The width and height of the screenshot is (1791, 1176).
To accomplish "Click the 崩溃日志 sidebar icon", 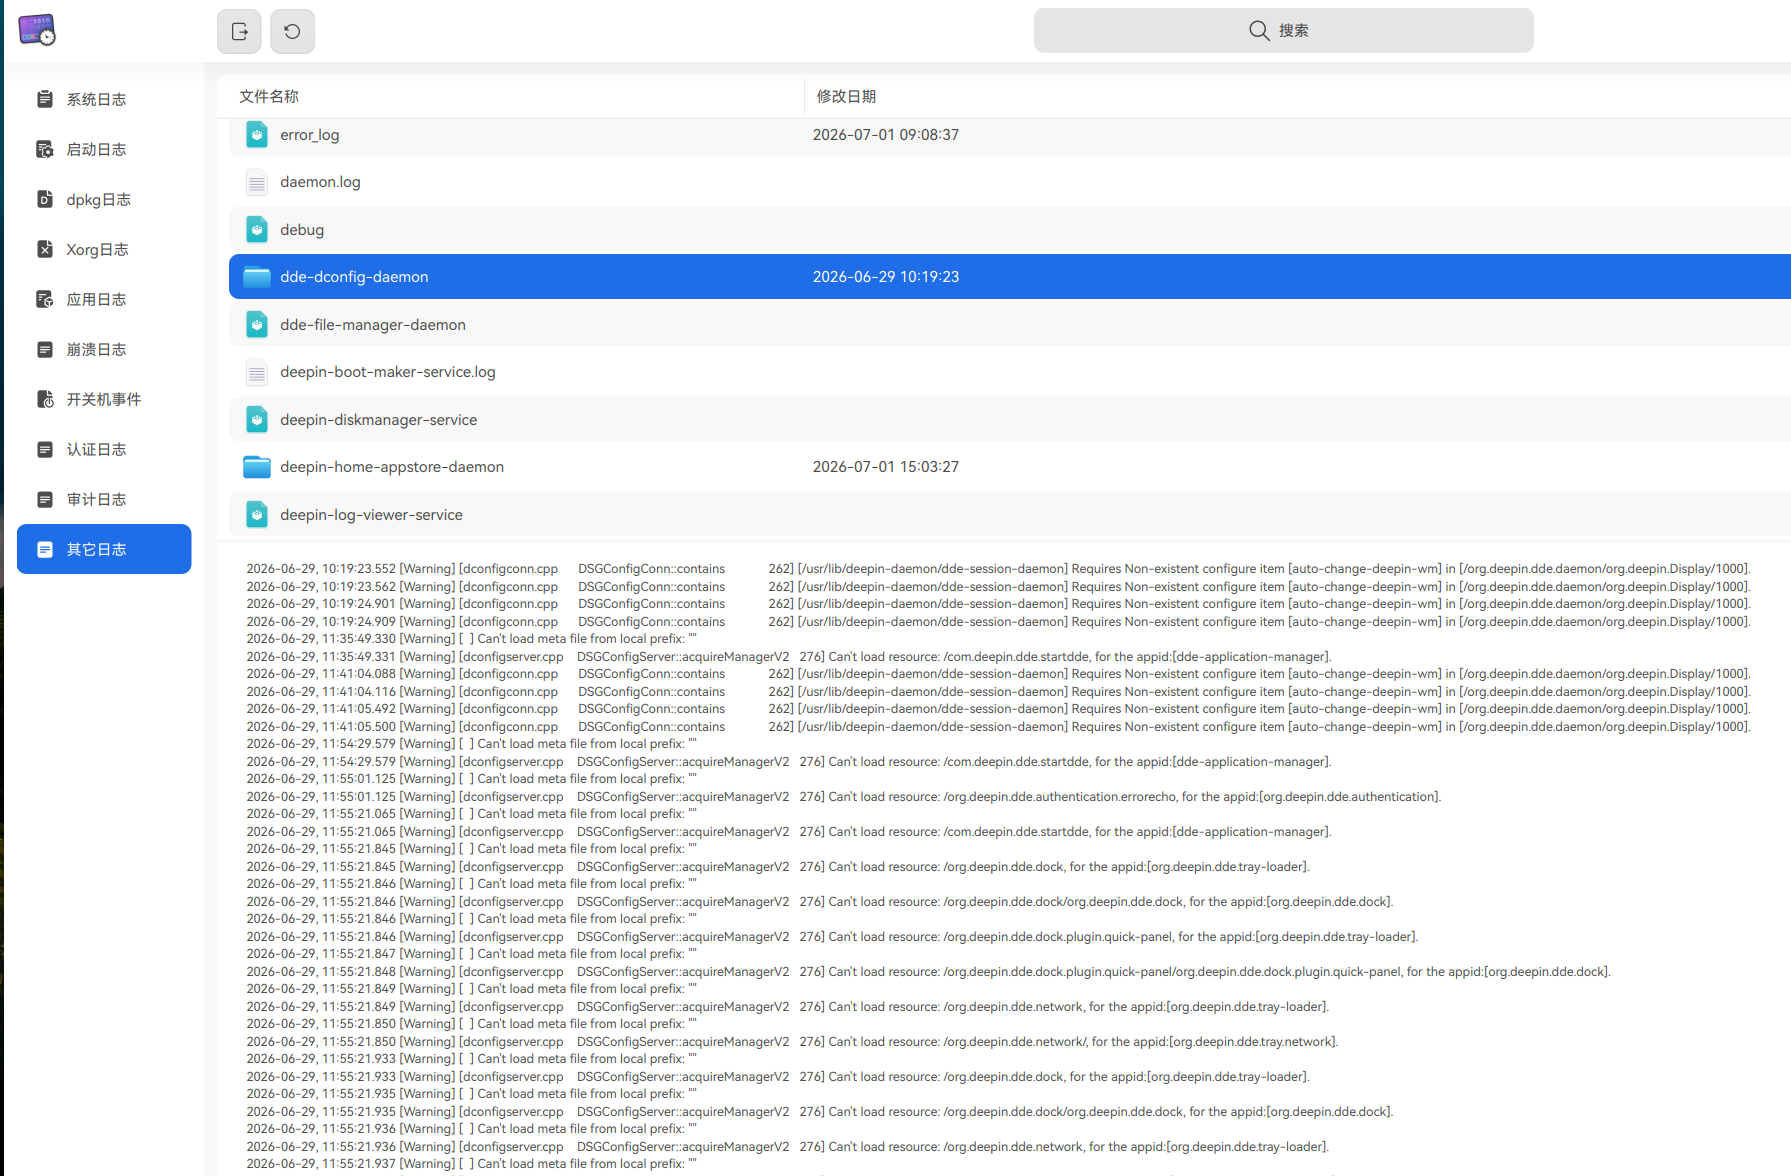I will [x=45, y=349].
